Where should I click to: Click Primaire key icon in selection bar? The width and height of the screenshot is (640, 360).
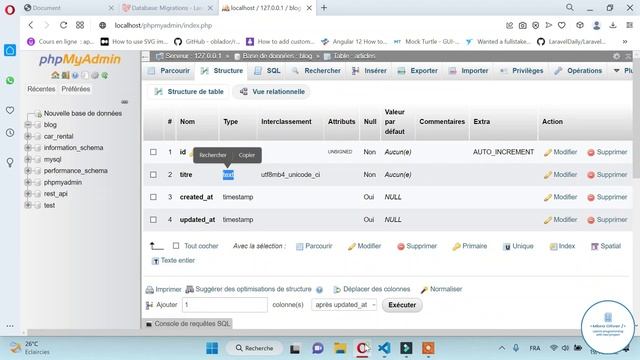click(x=456, y=246)
